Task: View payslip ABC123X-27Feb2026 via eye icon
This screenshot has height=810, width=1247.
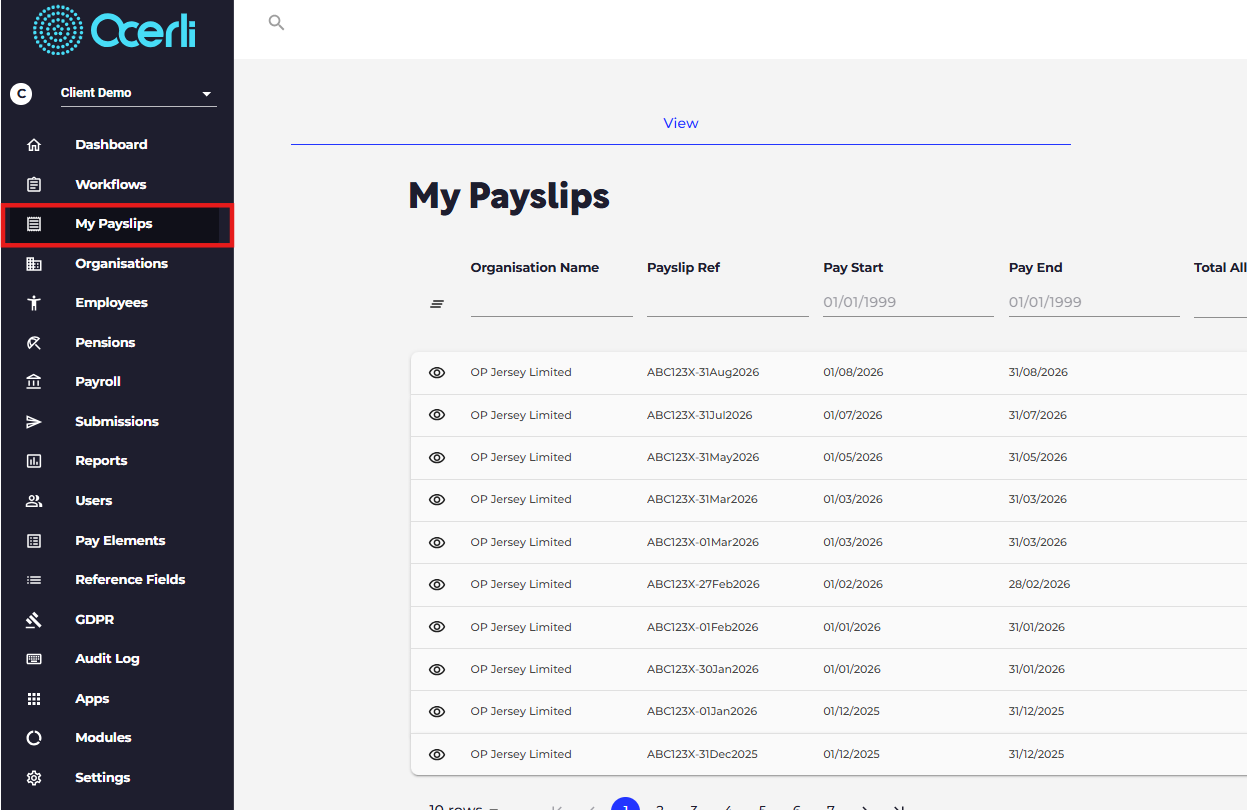Action: pos(437,584)
